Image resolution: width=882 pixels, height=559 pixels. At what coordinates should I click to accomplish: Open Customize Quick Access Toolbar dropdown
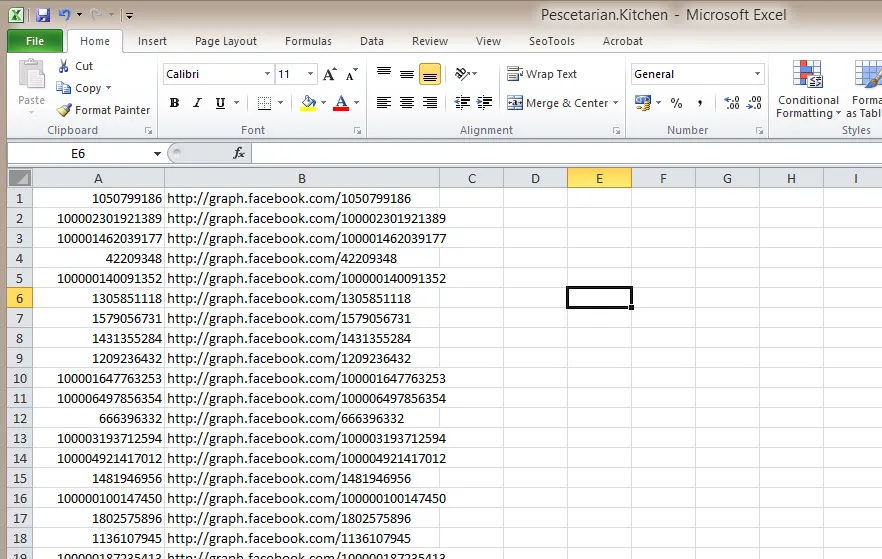point(129,16)
